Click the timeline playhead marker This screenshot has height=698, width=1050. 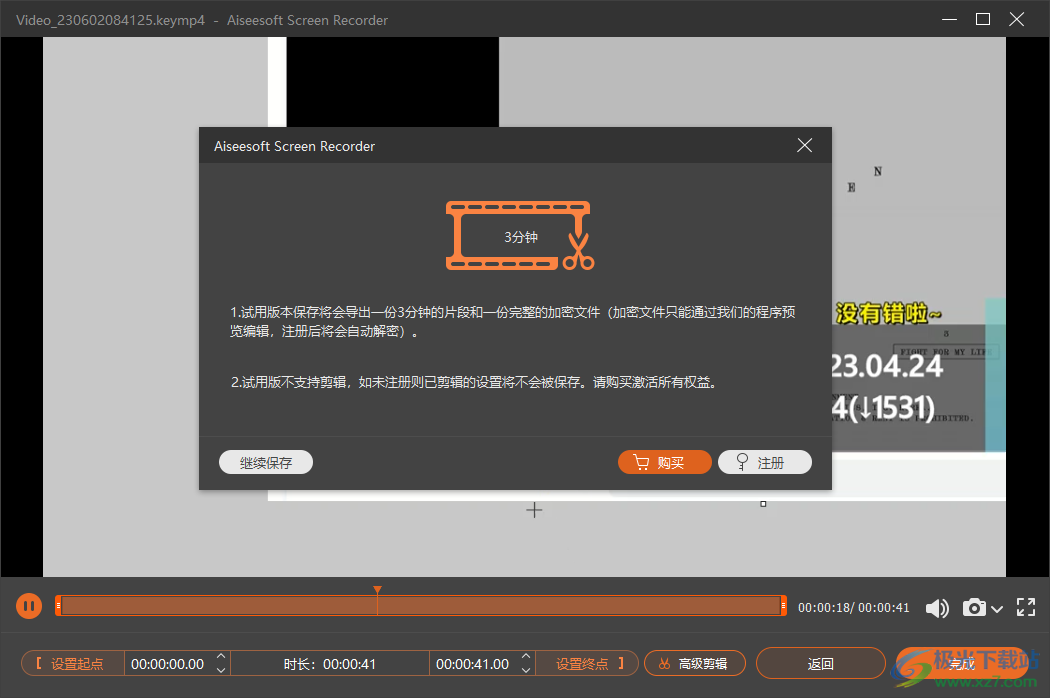click(378, 590)
